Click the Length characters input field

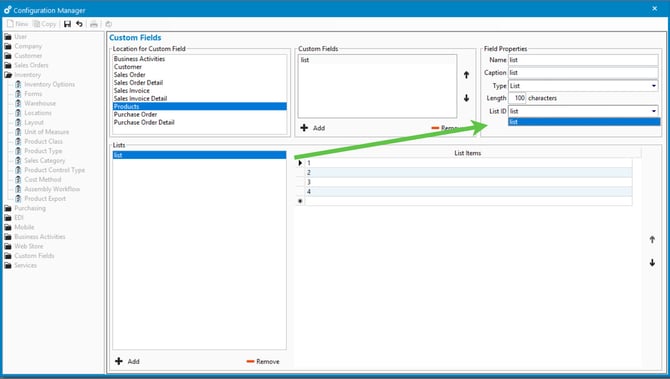coord(517,98)
